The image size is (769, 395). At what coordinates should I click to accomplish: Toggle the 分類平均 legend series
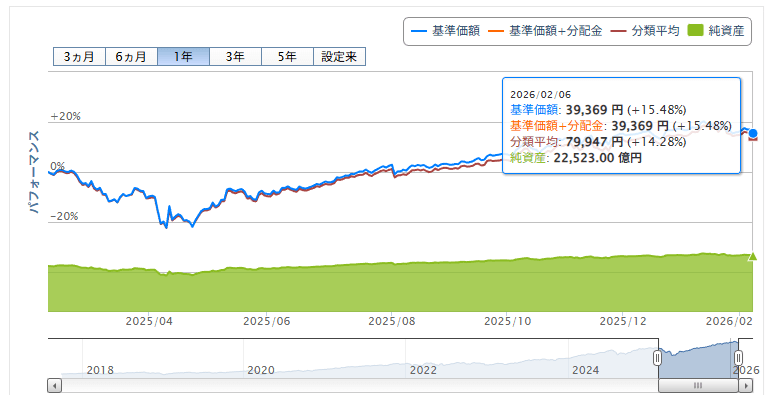tap(645, 31)
